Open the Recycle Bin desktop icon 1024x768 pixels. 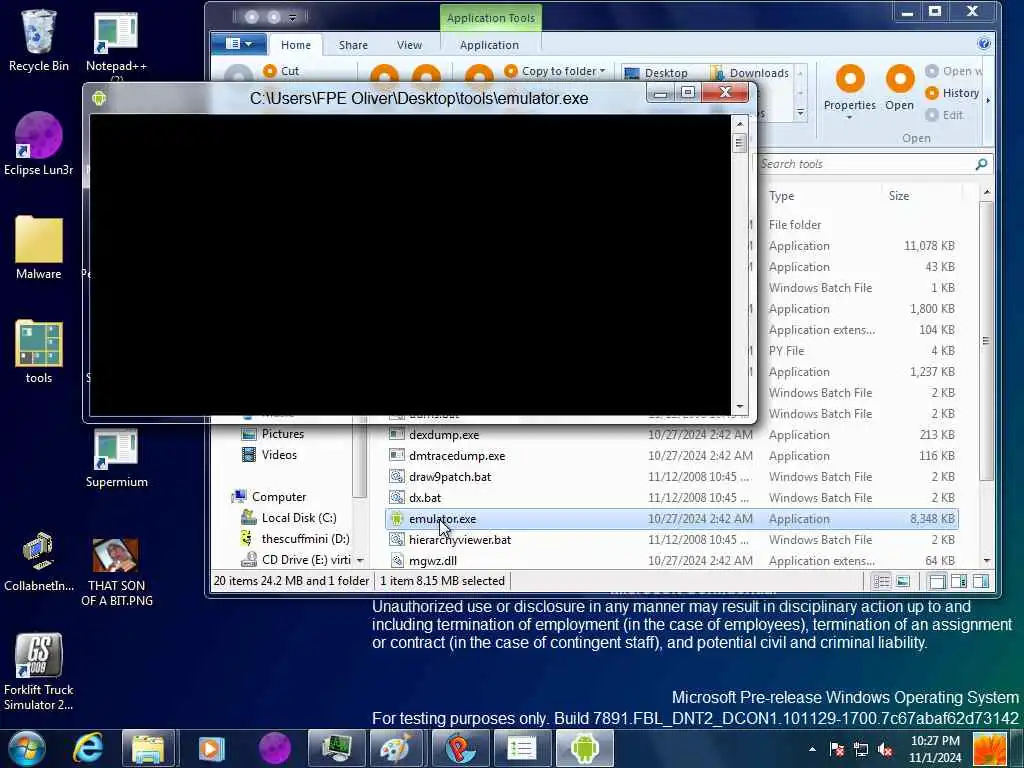point(39,40)
